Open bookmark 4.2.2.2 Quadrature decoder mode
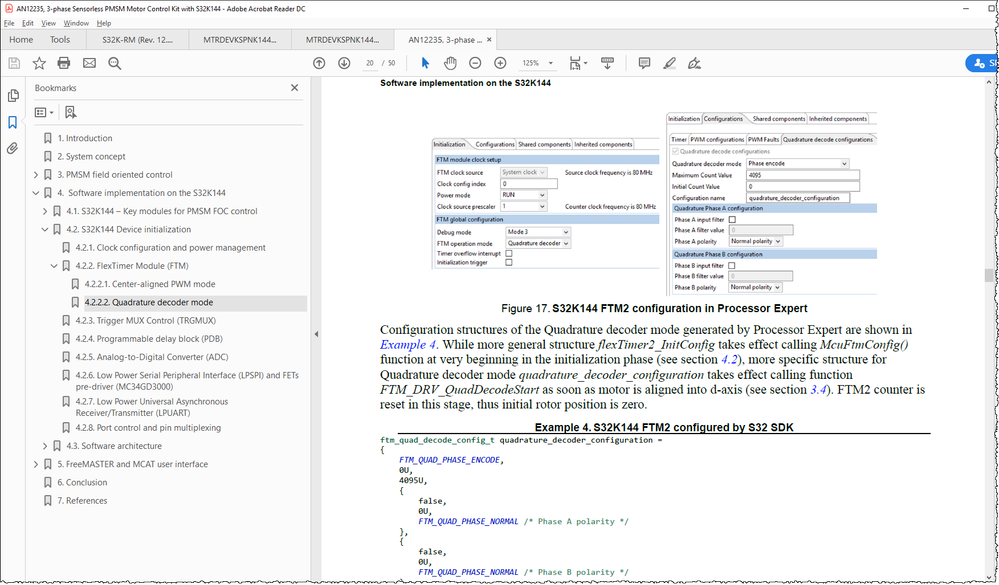Viewport: 999px width, 585px height. point(149,303)
